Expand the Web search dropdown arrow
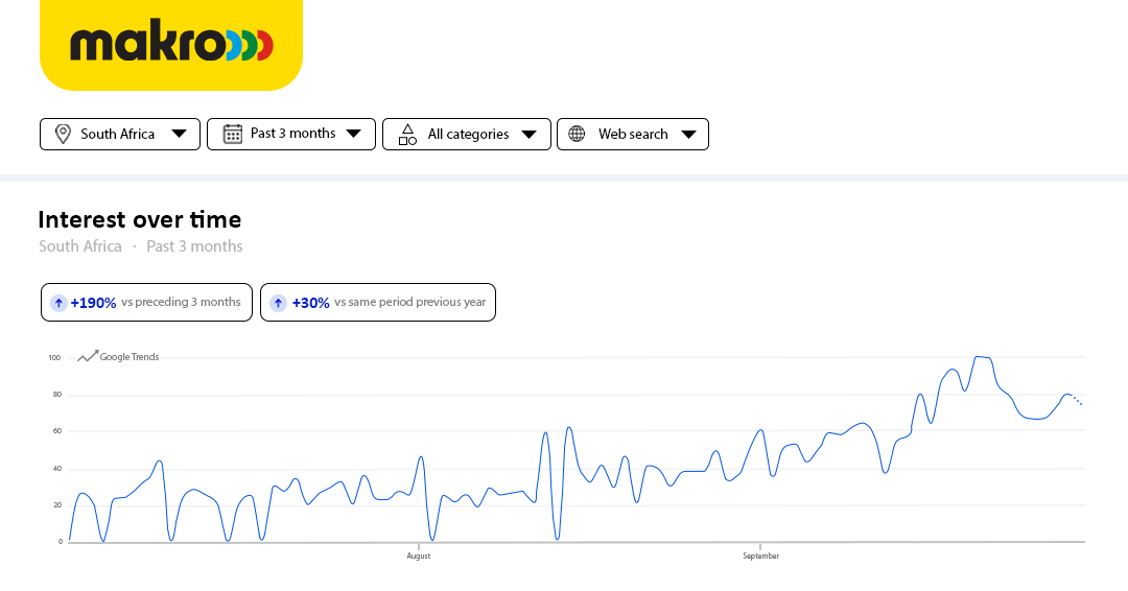Viewport: 1128px width, 591px height. click(x=688, y=134)
